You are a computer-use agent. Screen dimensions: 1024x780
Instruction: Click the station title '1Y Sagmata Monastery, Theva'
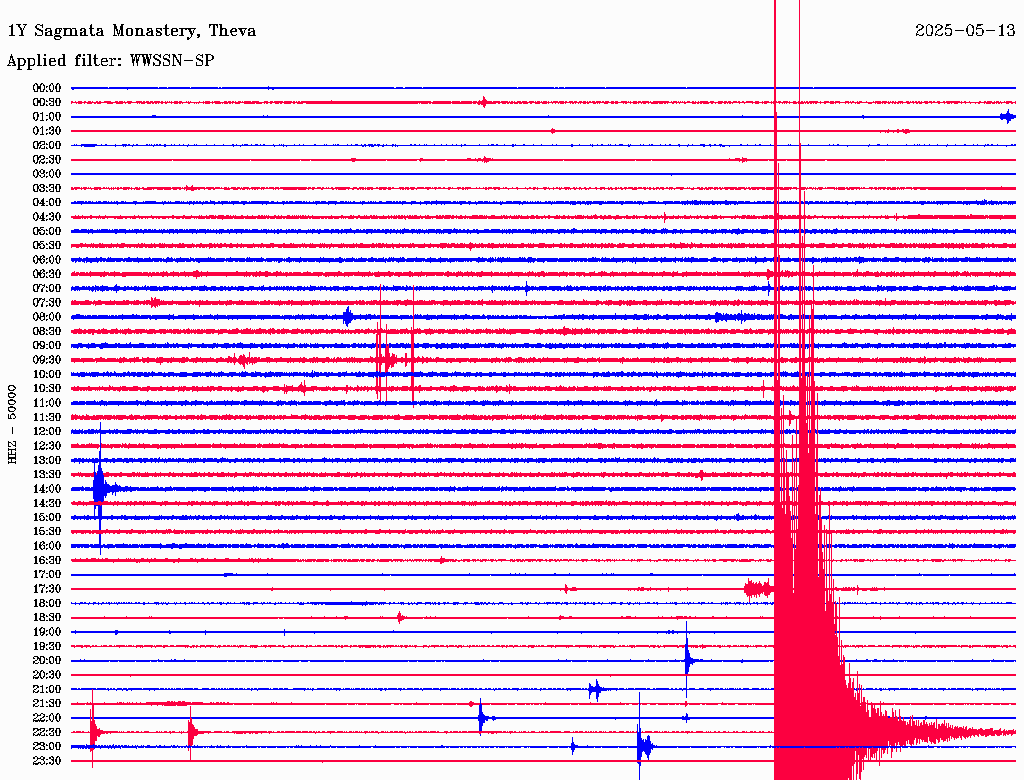pos(131,31)
